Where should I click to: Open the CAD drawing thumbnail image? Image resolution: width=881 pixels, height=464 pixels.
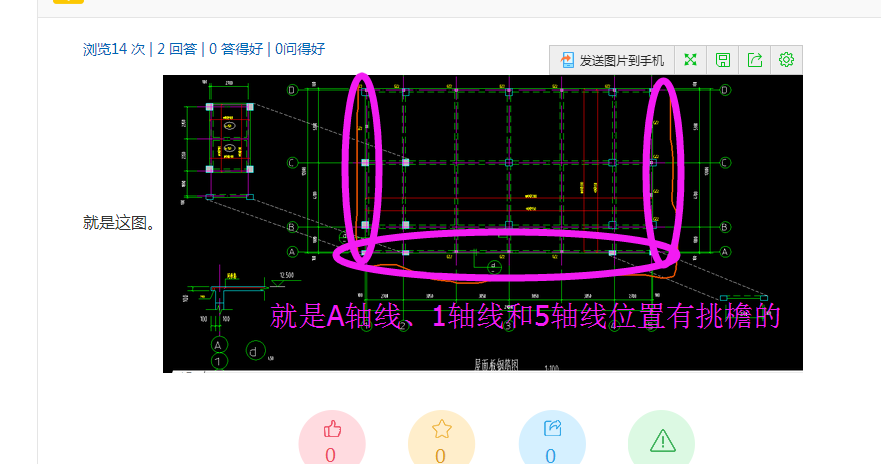pos(483,224)
